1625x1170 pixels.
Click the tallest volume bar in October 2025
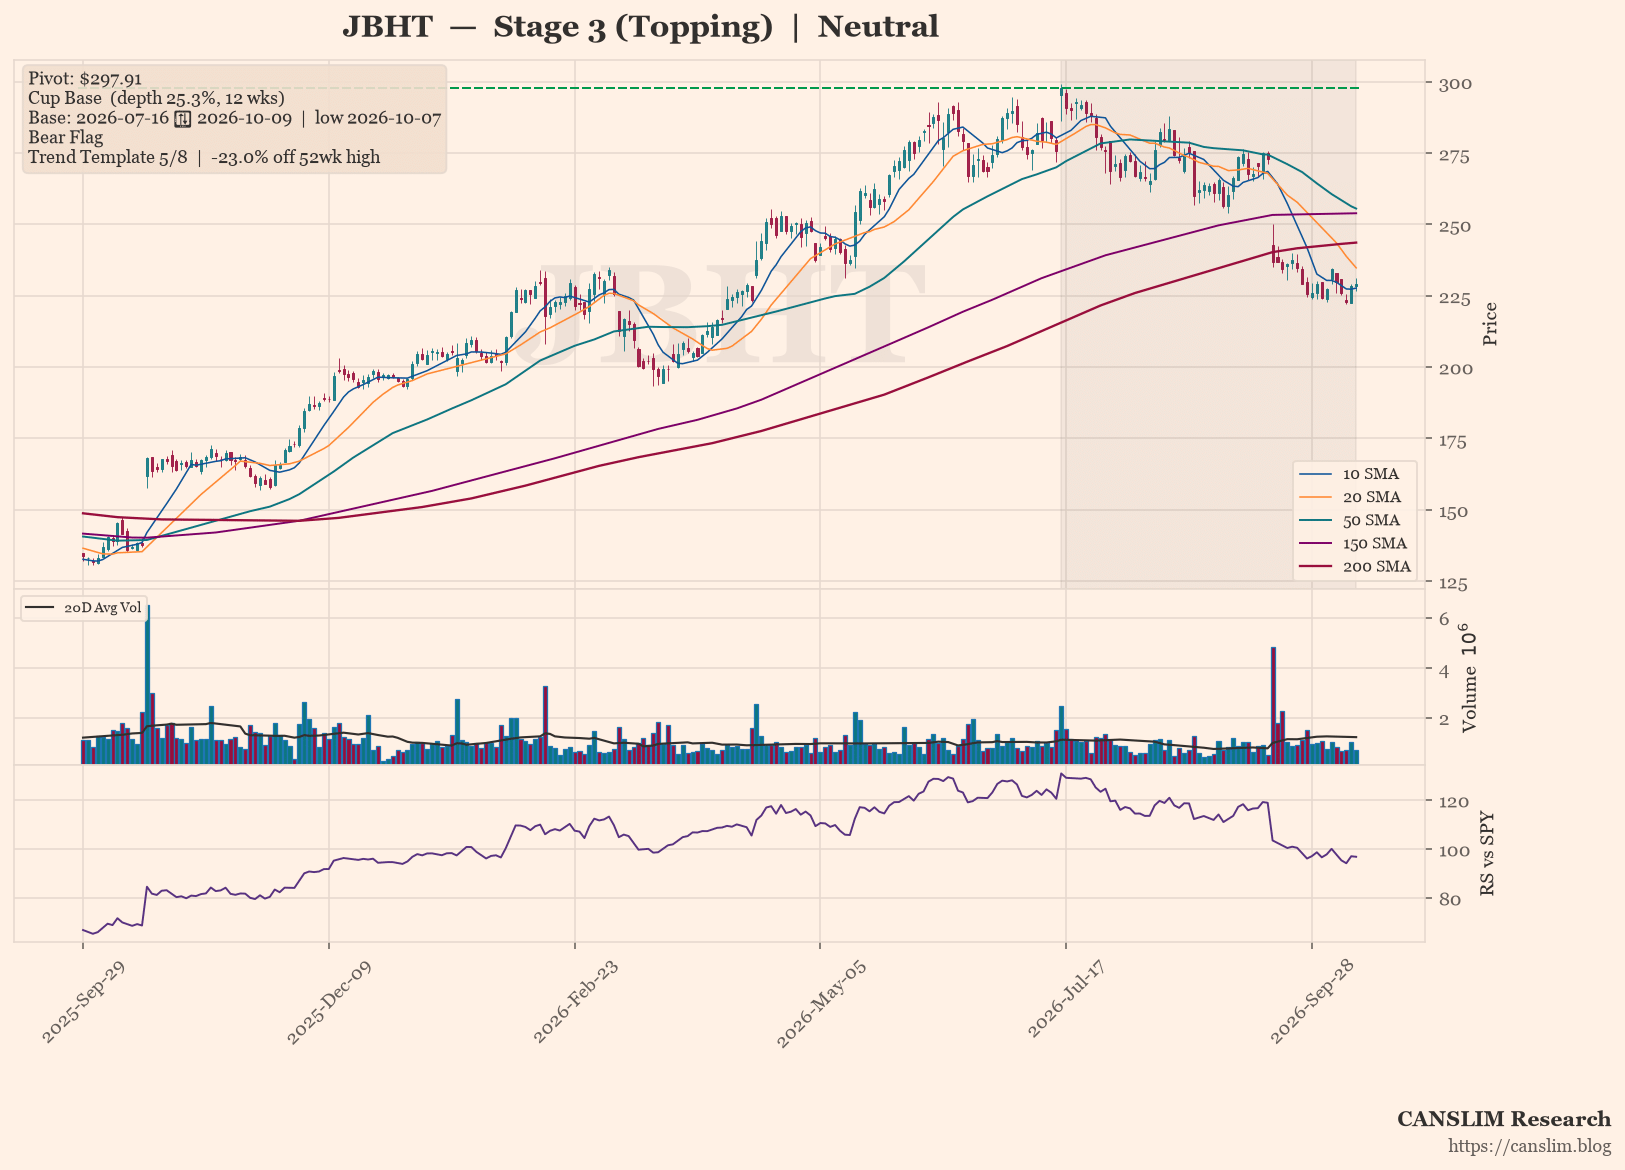coord(148,685)
